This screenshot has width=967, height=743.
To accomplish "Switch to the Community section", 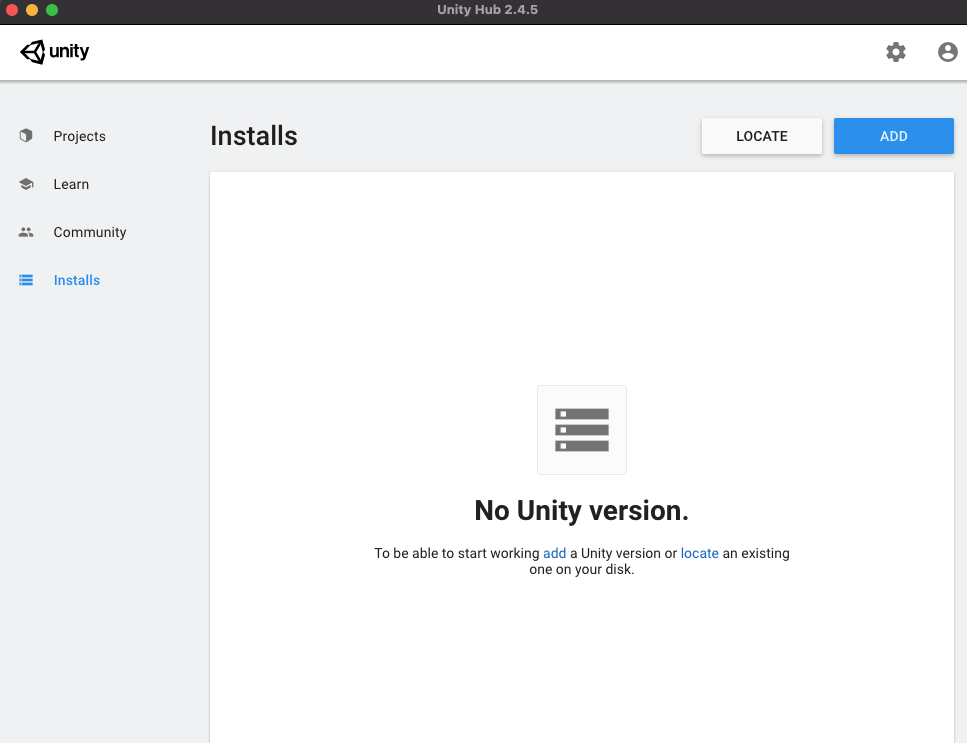I will [x=90, y=232].
